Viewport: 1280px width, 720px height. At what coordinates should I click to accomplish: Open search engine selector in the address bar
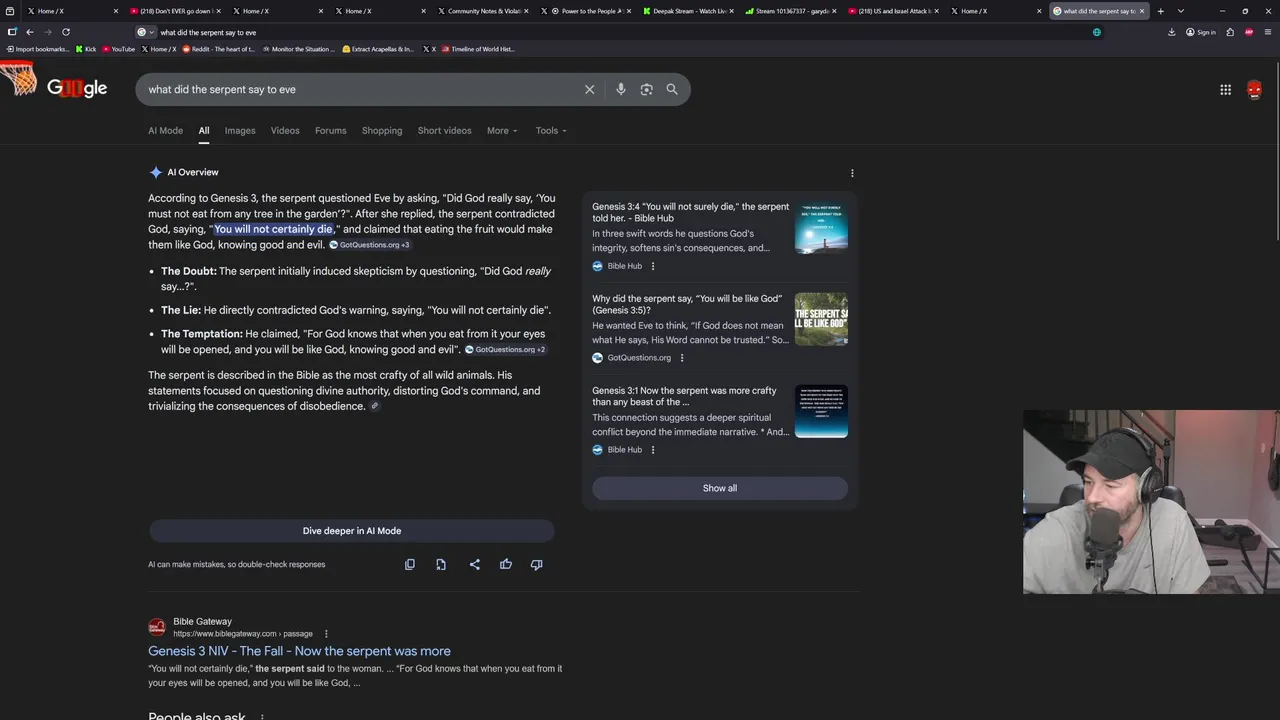click(146, 32)
